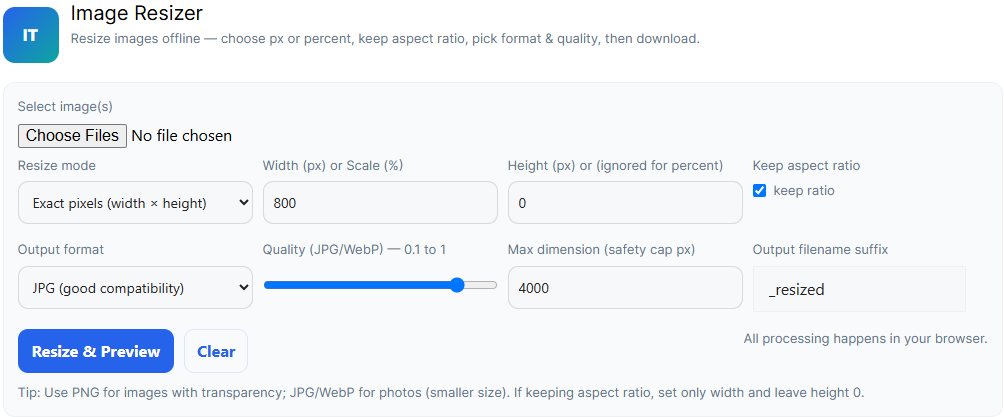Click the 'keep ratio' checkbox label text

point(804,191)
